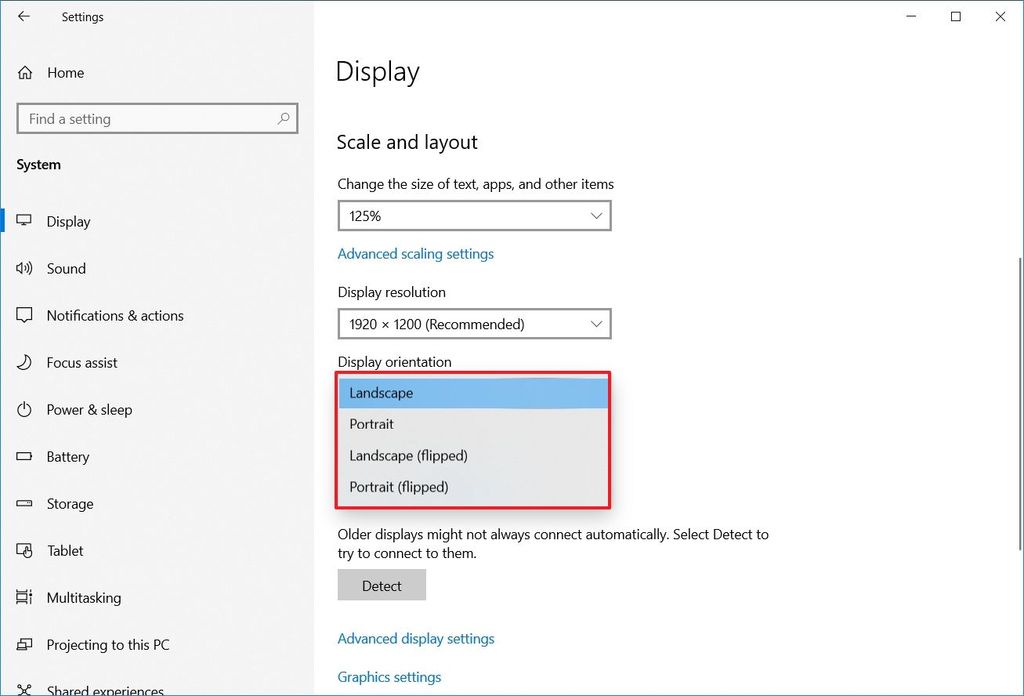Expand the Display resolution dropdown

(474, 324)
